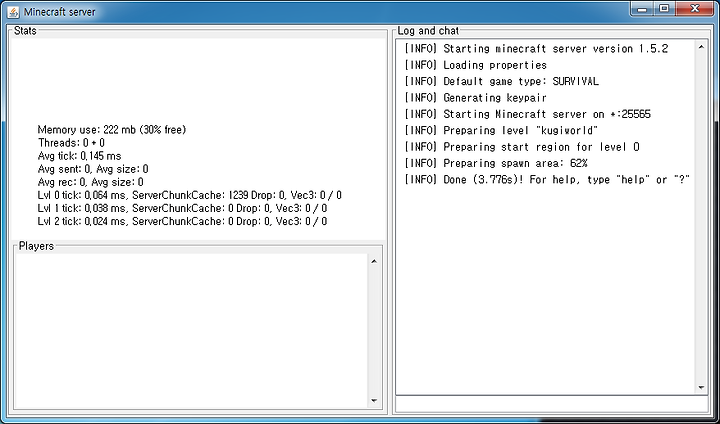Click the Java icon in title bar
The width and height of the screenshot is (720, 424).
coord(13,11)
